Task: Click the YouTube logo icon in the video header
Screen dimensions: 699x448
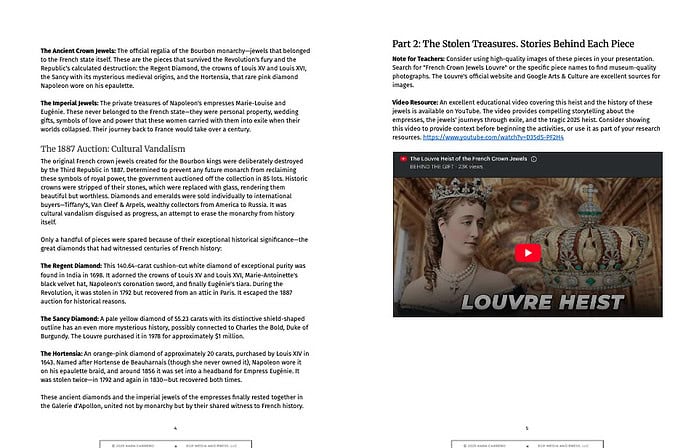Action: (403, 159)
